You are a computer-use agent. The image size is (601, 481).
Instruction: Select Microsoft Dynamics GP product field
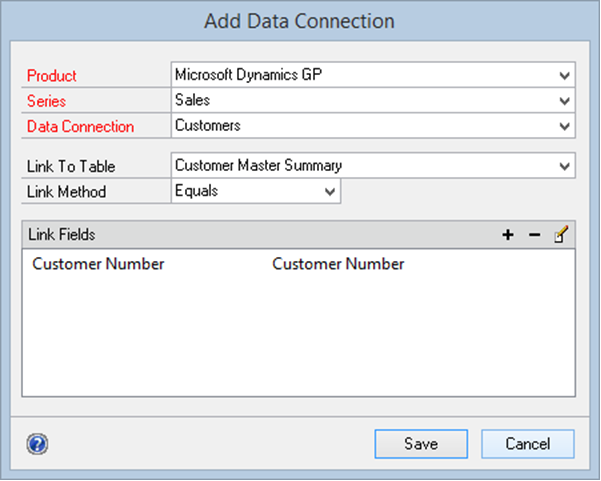click(x=373, y=75)
